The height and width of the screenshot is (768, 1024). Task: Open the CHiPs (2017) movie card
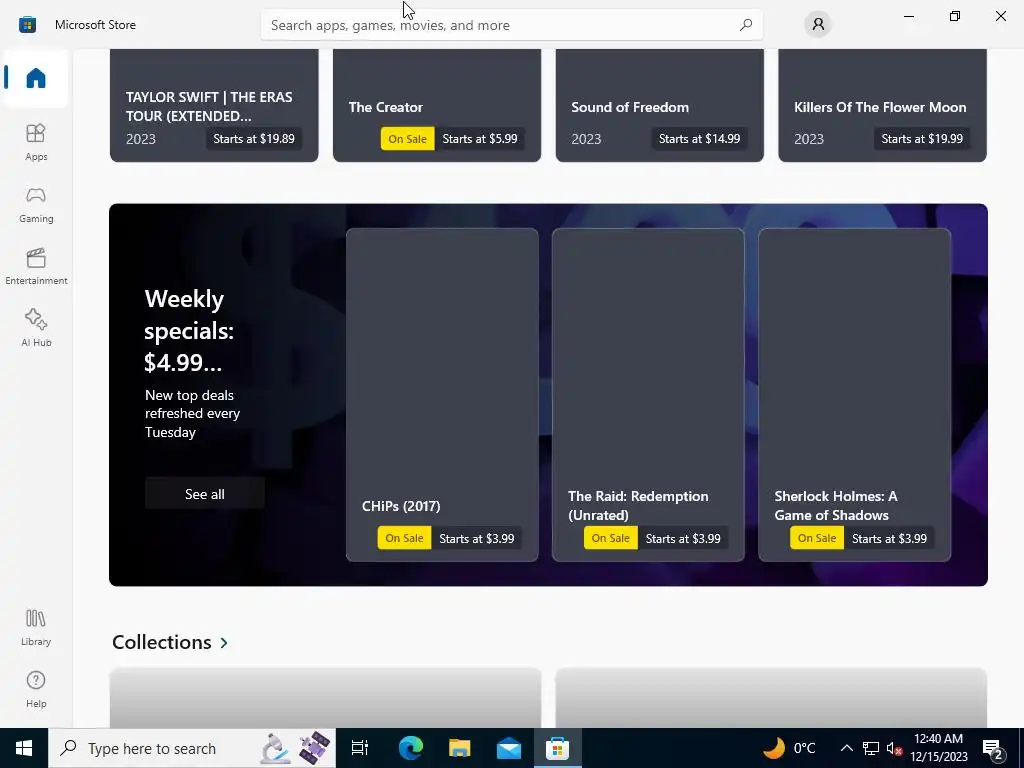(x=442, y=394)
